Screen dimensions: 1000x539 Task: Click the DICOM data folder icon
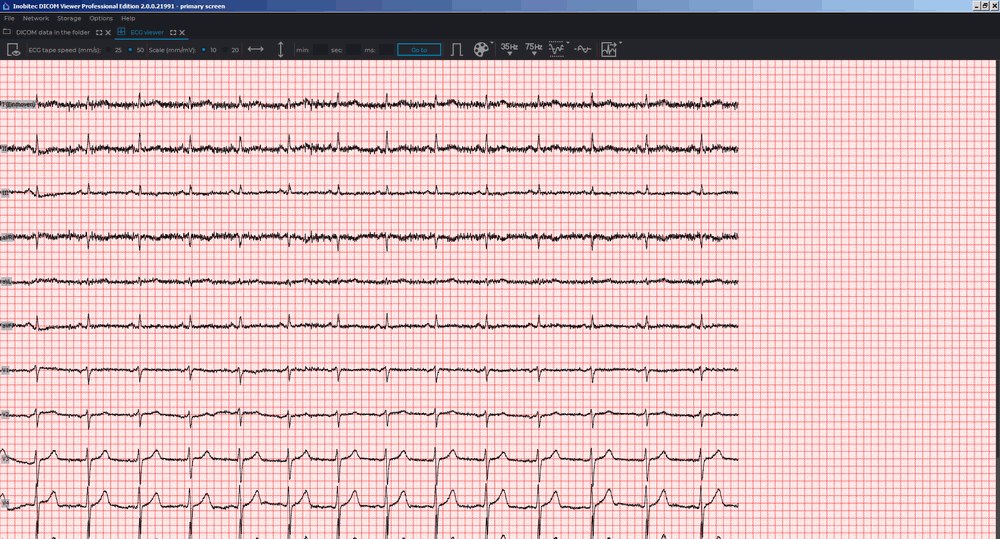click(7, 32)
